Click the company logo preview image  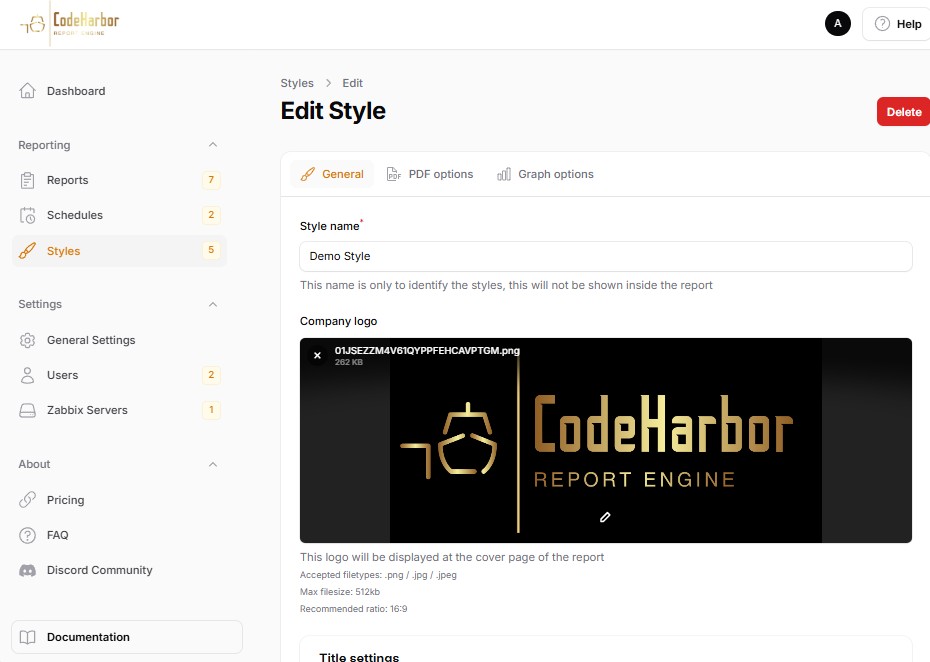point(606,440)
